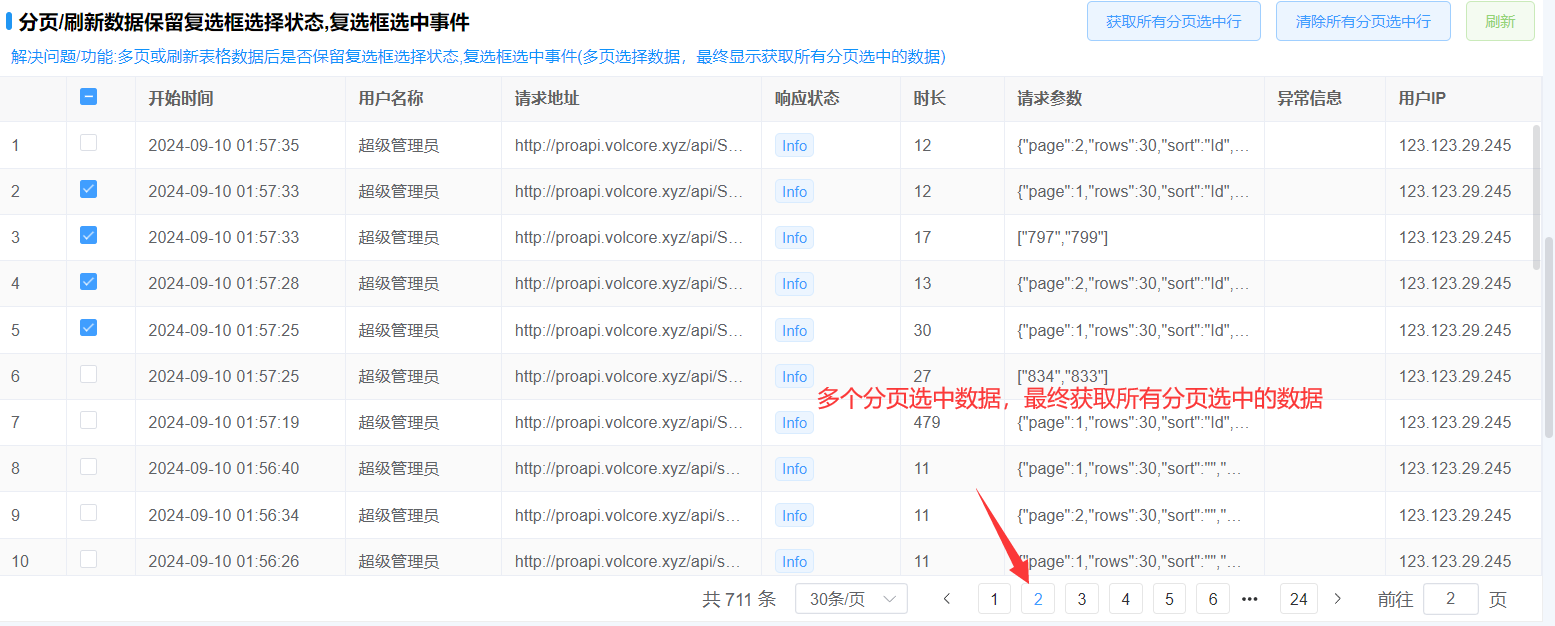
Task: Select page 3 in pagination
Action: click(x=1082, y=599)
